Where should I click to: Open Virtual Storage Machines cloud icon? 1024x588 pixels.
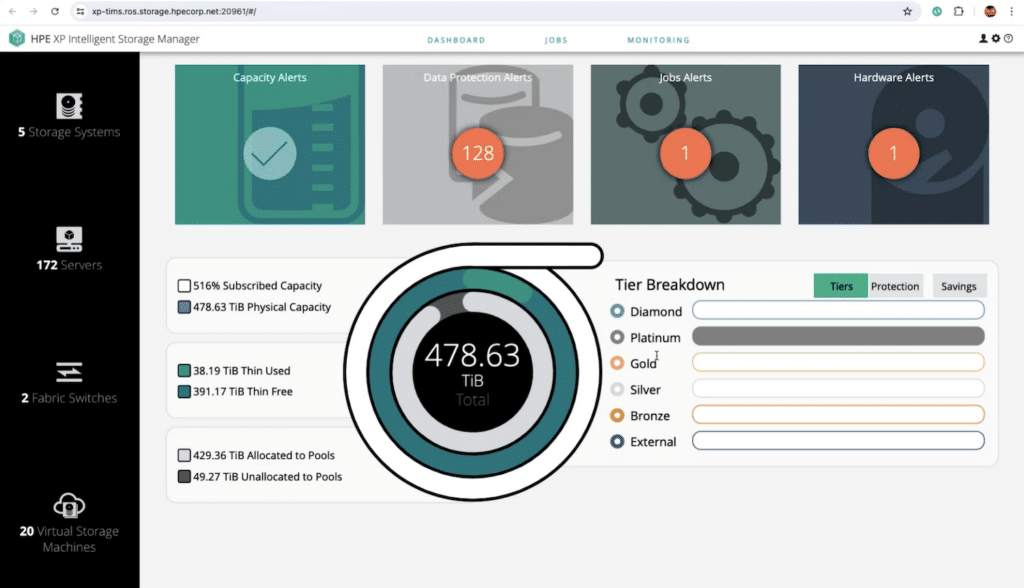(x=69, y=506)
